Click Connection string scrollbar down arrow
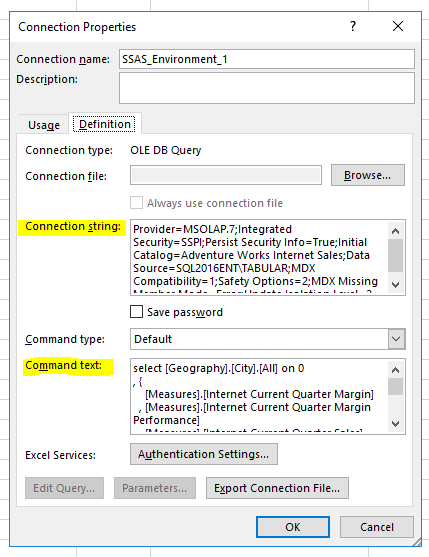Viewport: 429px width, 557px height. point(396,285)
